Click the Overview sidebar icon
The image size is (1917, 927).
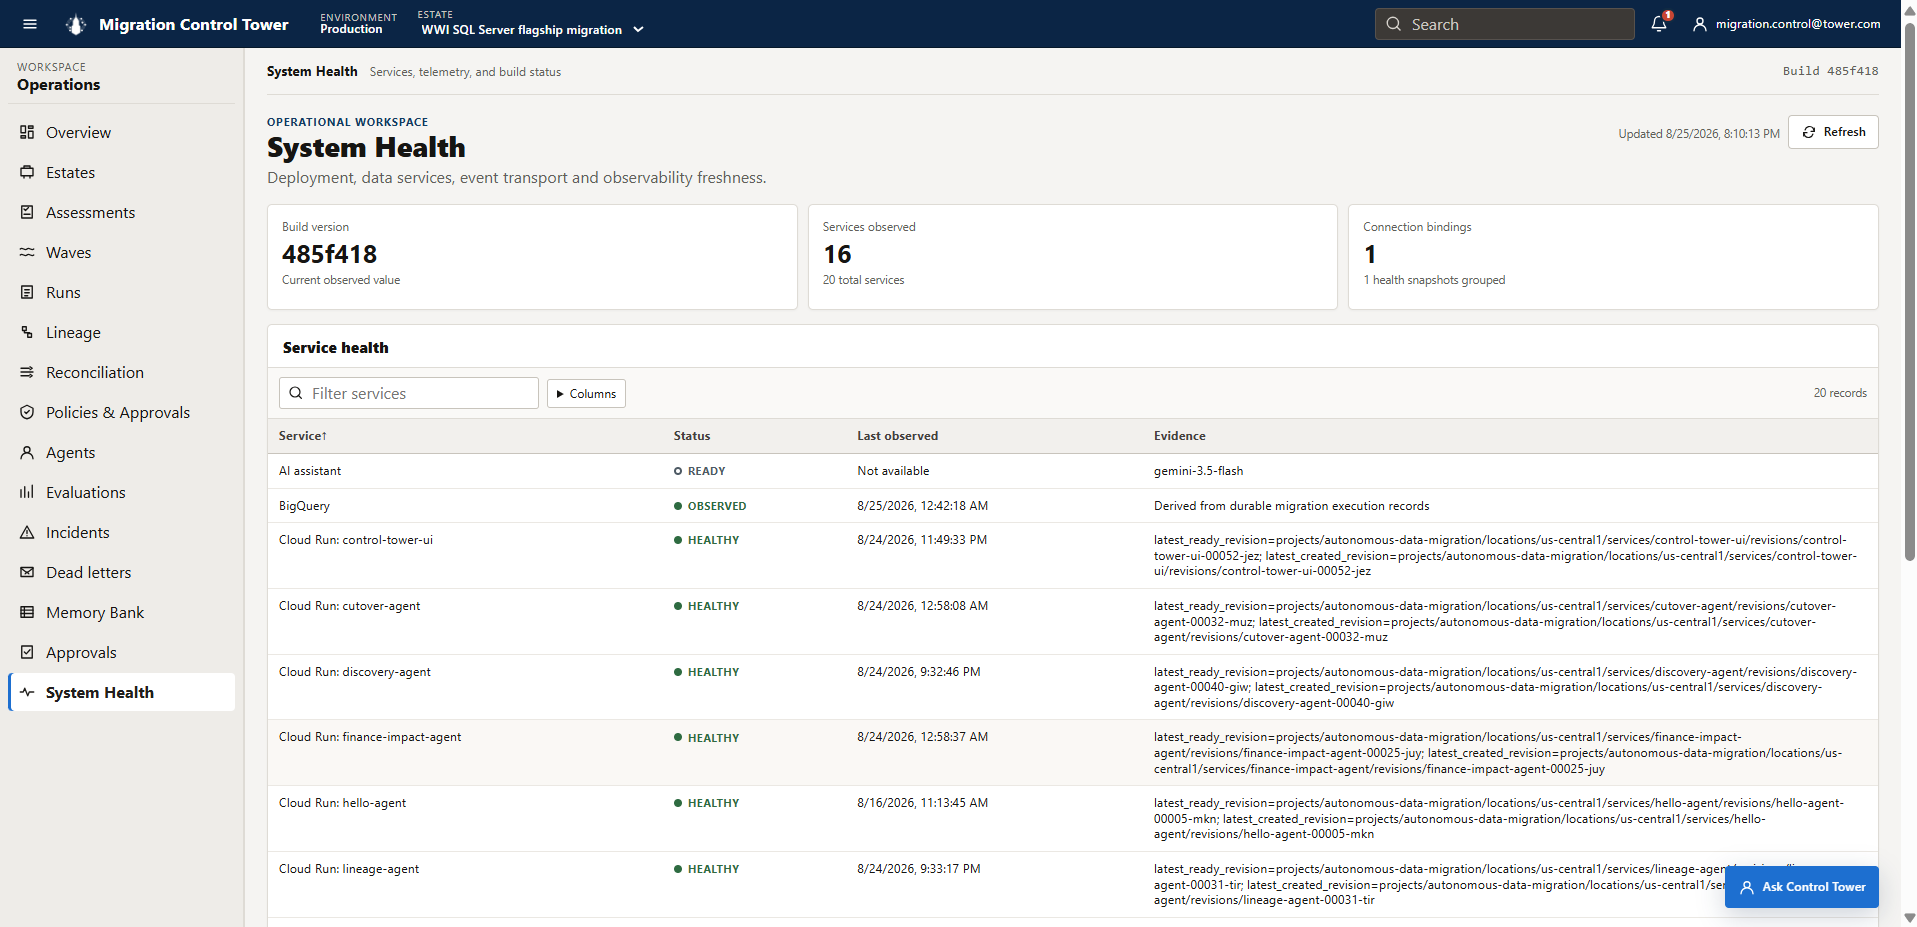coord(27,132)
